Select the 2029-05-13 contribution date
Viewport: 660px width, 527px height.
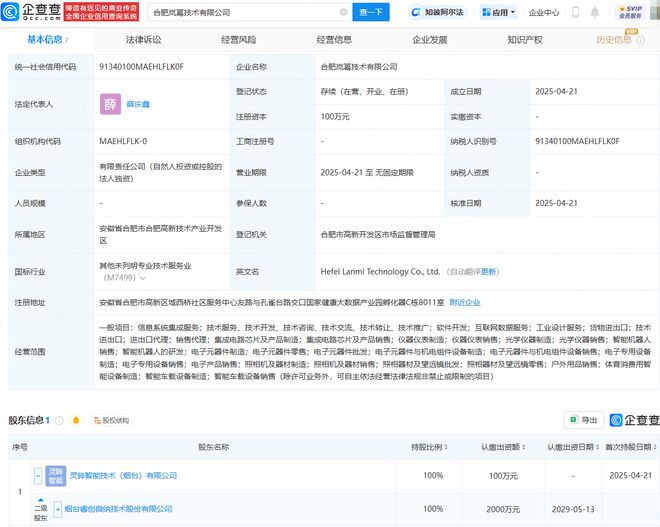(x=573, y=509)
